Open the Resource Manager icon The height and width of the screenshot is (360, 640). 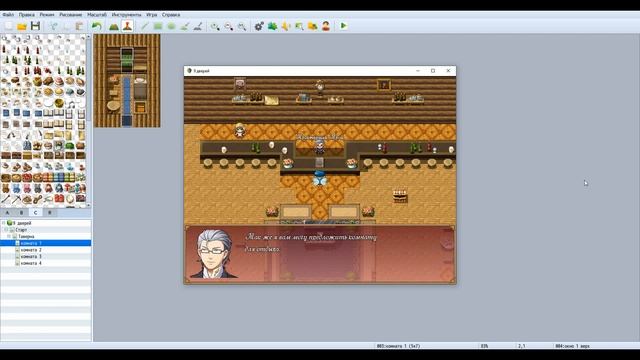[313, 26]
